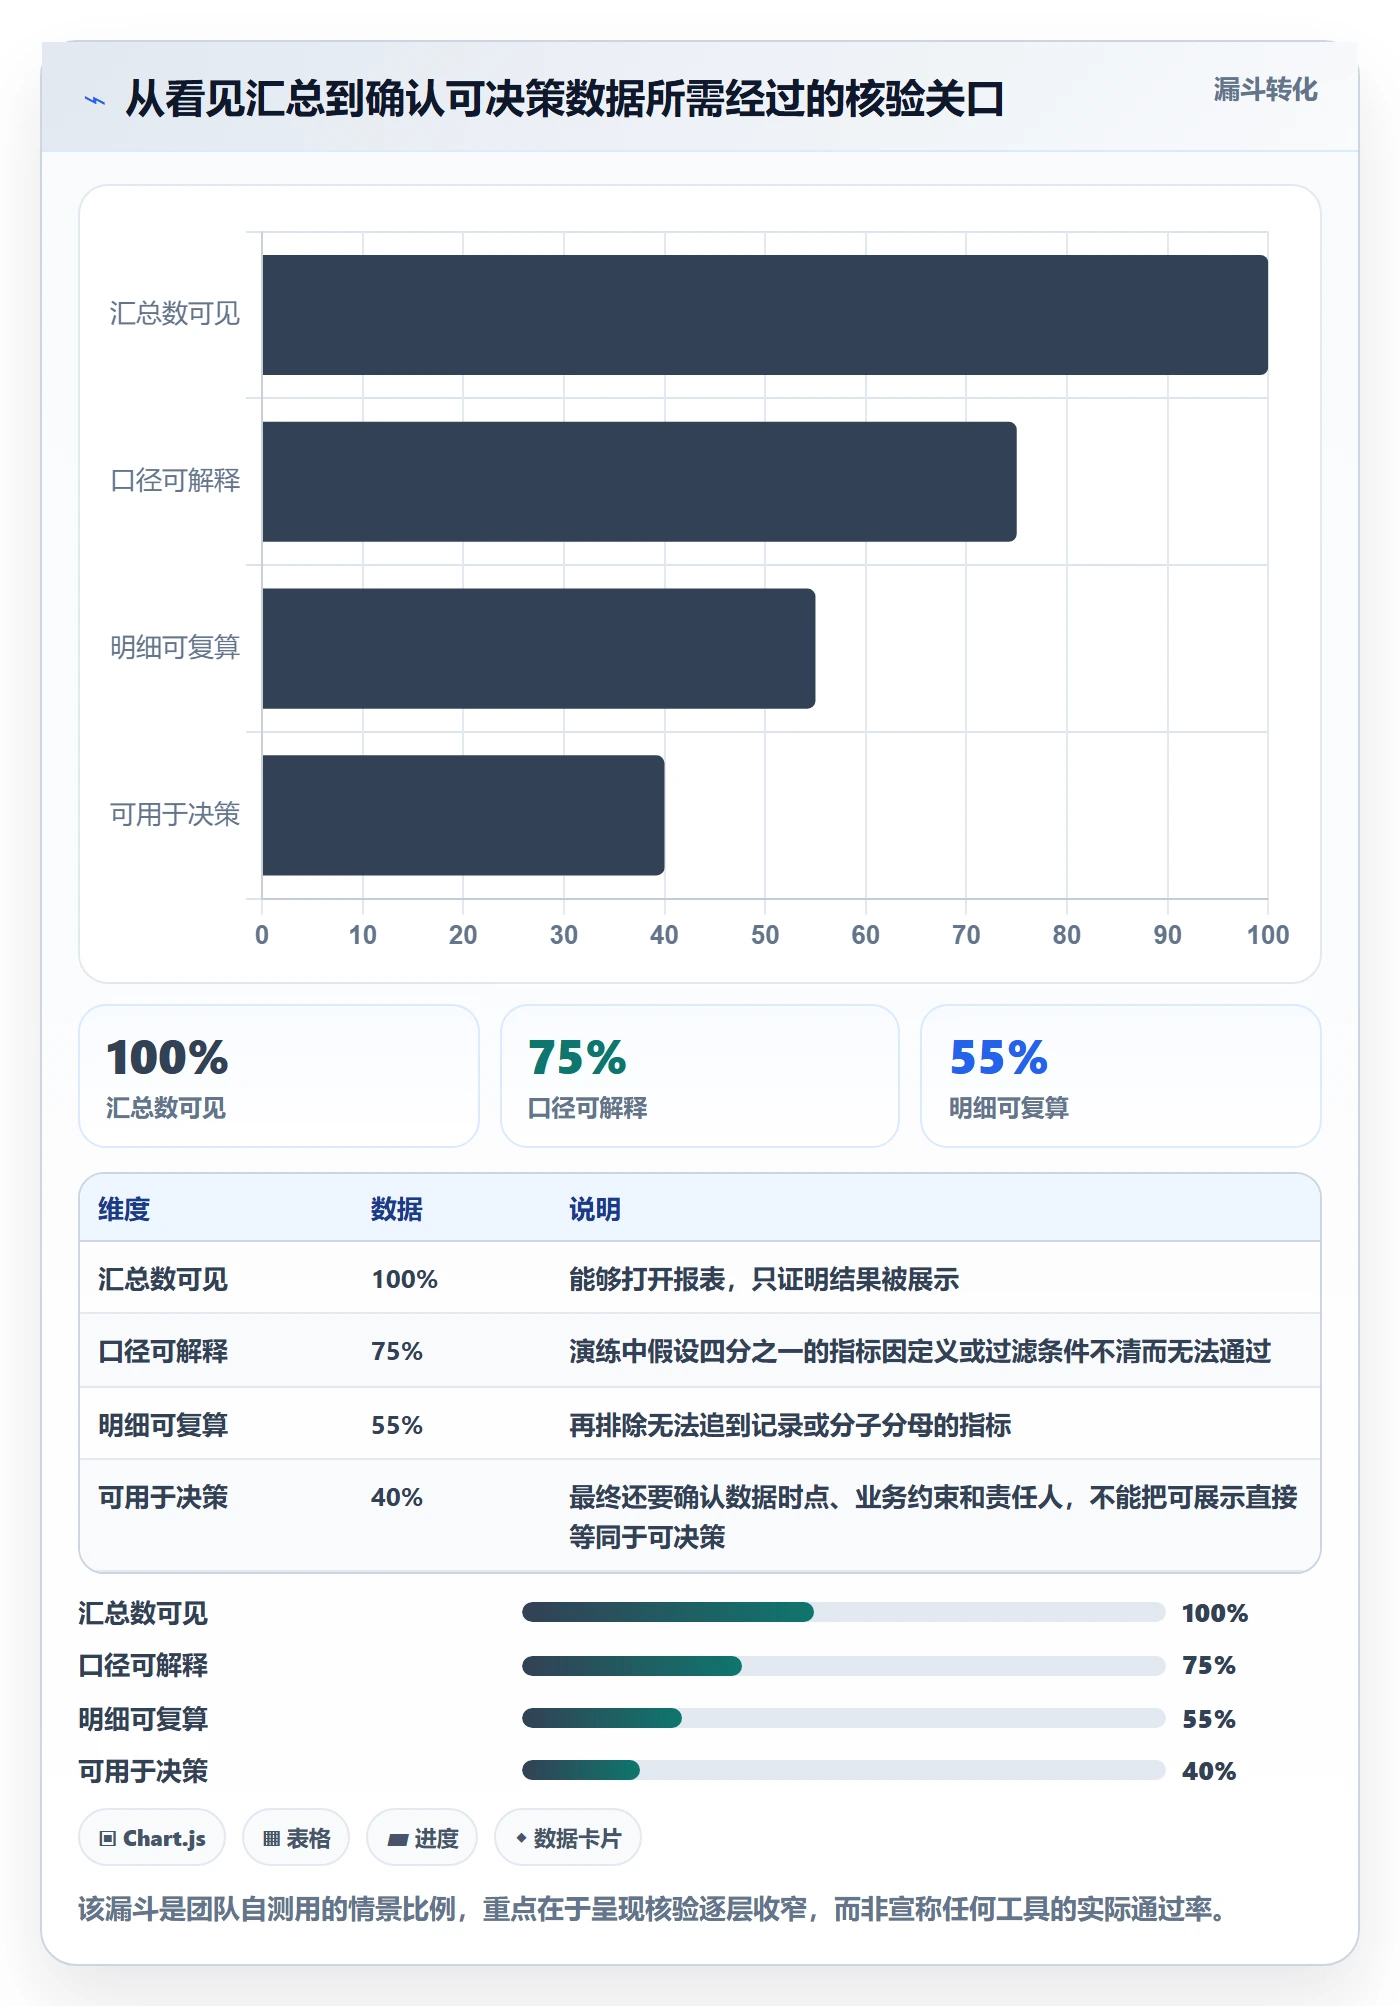Viewport: 1400px width, 2006px height.
Task: Click the Chart.js tag chip
Action: [152, 1838]
